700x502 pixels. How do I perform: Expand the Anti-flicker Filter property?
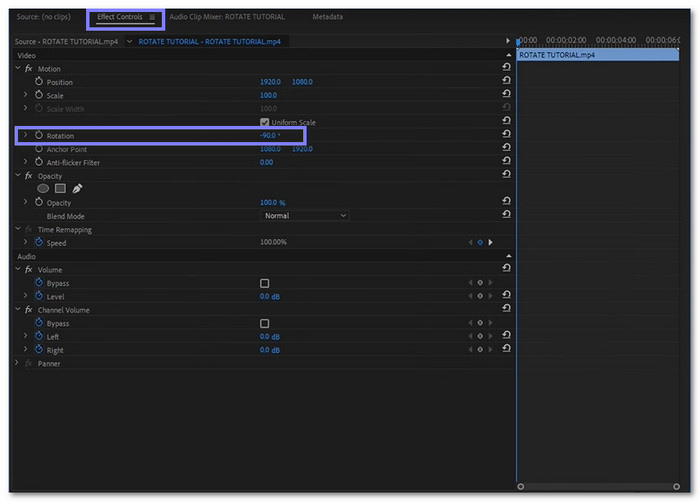25,162
